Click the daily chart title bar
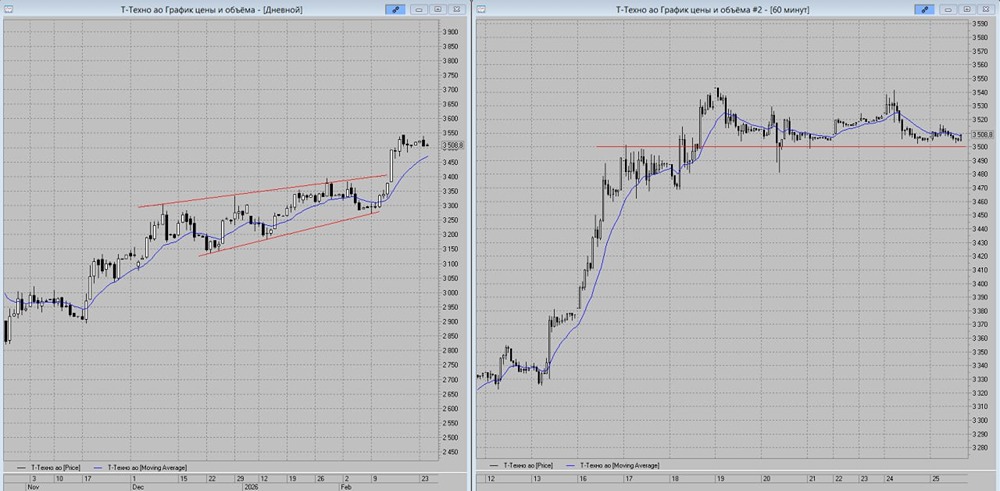 tap(200, 8)
